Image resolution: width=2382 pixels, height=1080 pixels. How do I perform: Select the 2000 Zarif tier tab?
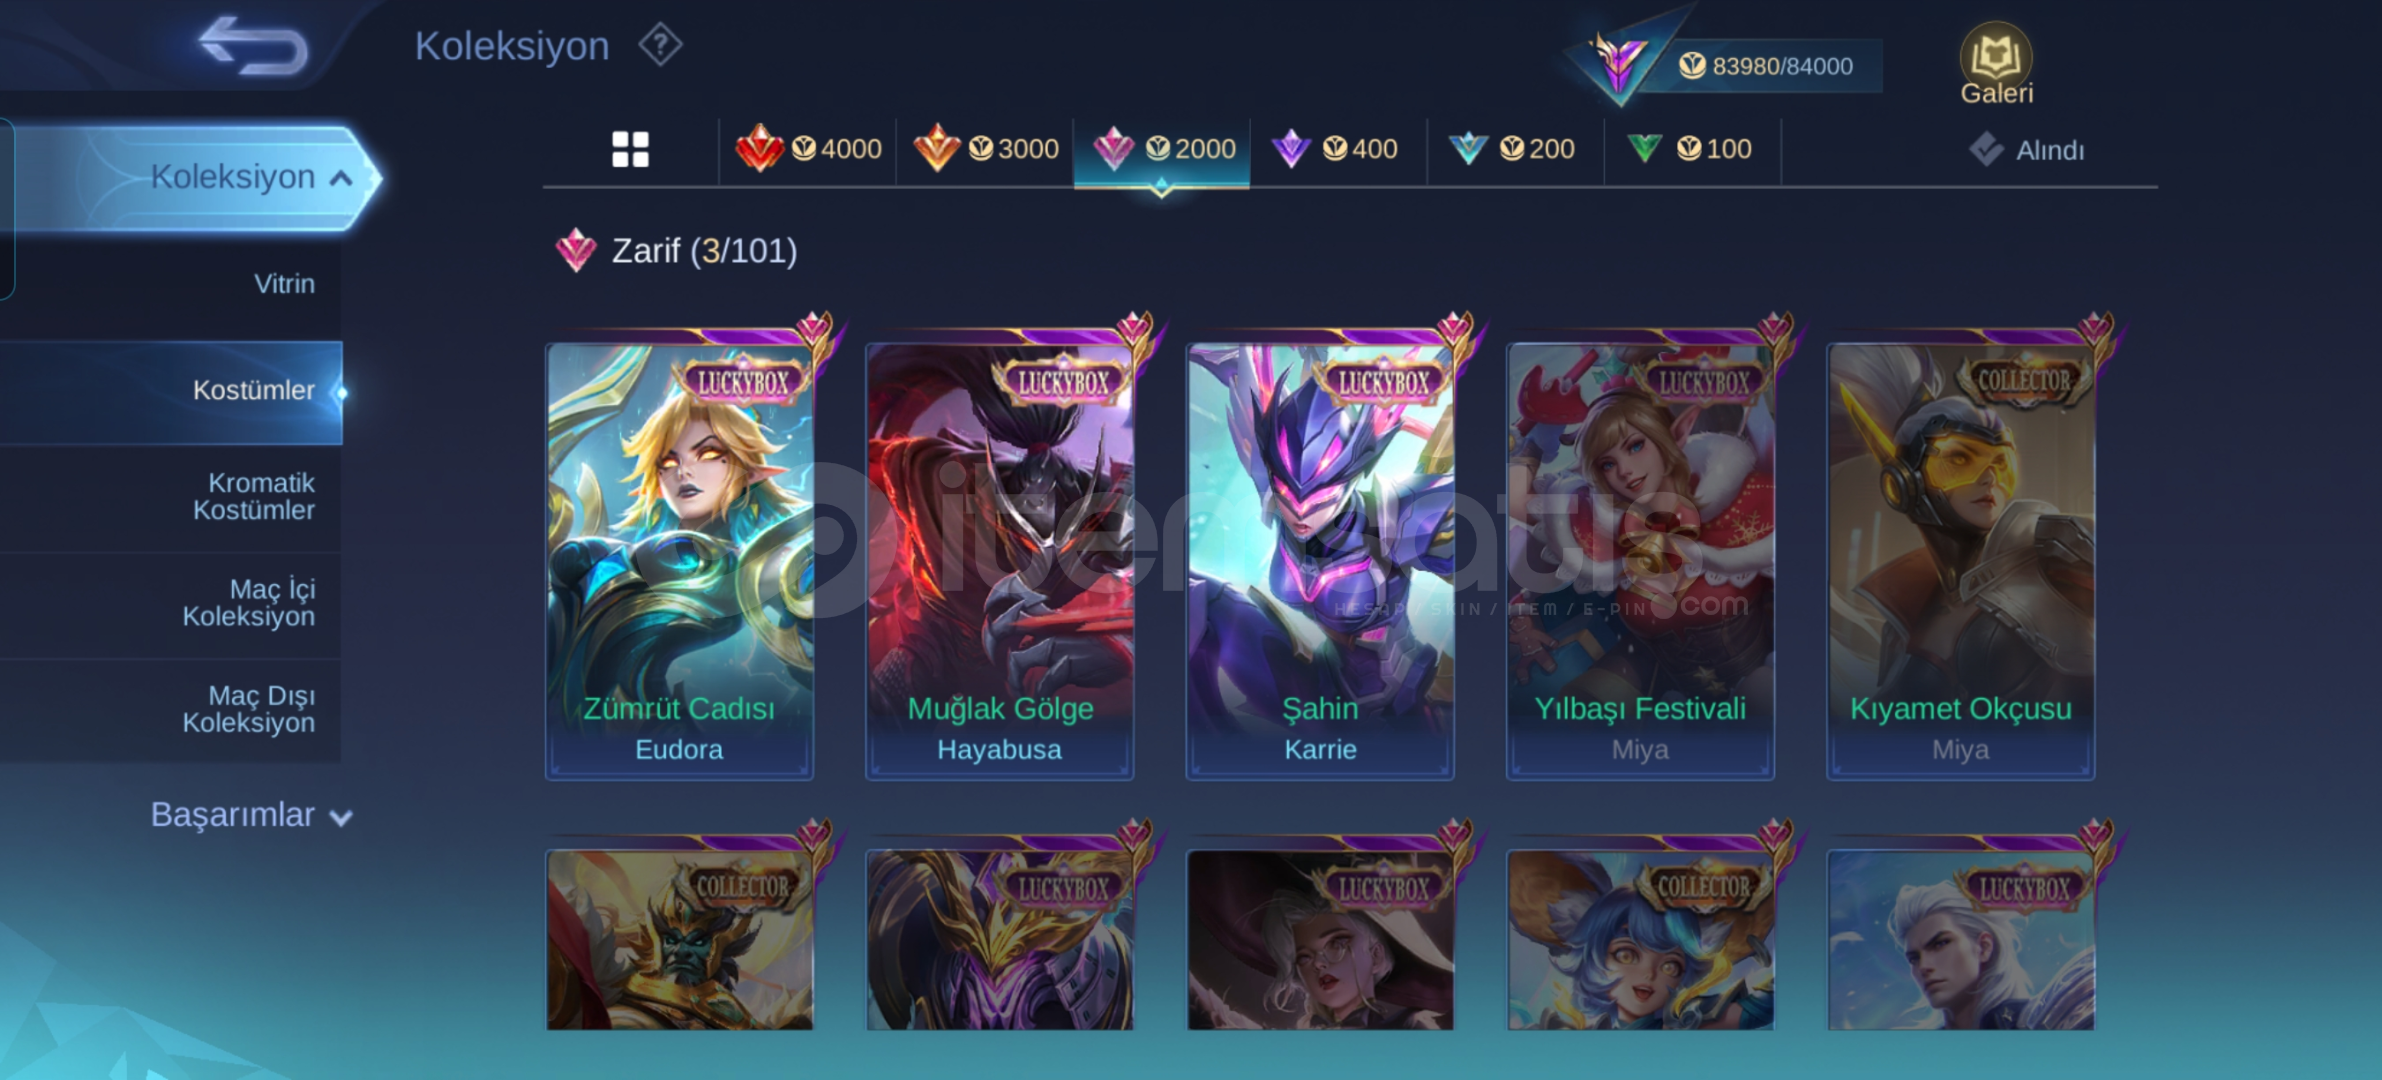1162,149
